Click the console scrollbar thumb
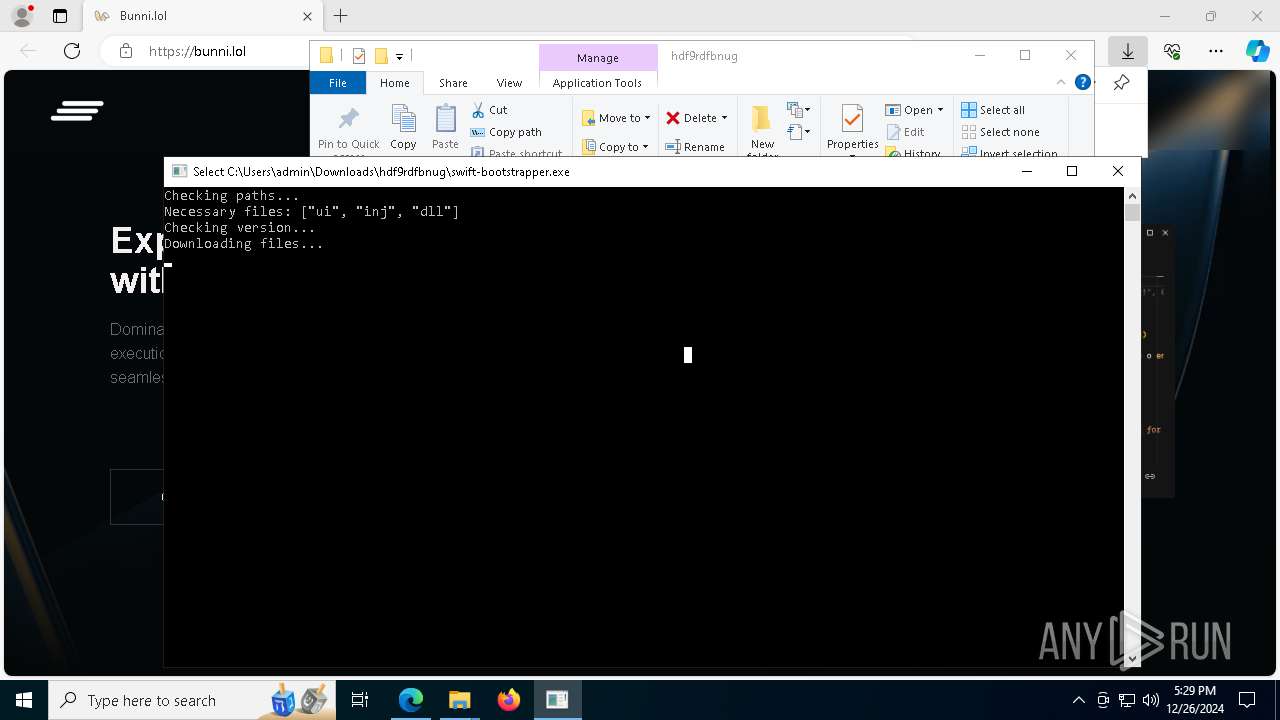This screenshot has height=720, width=1280. click(x=1132, y=212)
